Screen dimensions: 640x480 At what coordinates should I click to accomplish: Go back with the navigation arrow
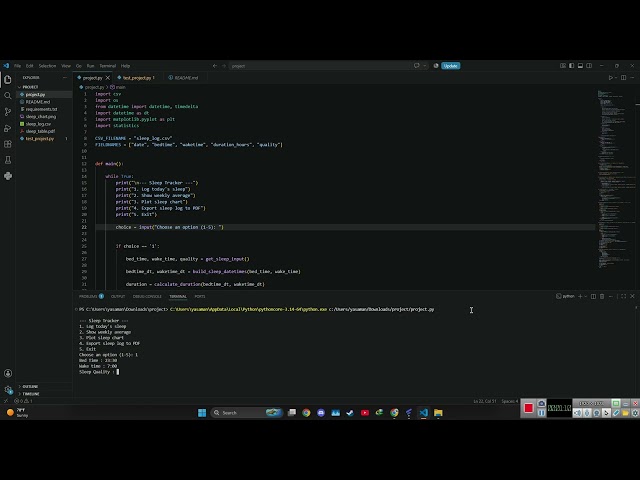click(215, 66)
